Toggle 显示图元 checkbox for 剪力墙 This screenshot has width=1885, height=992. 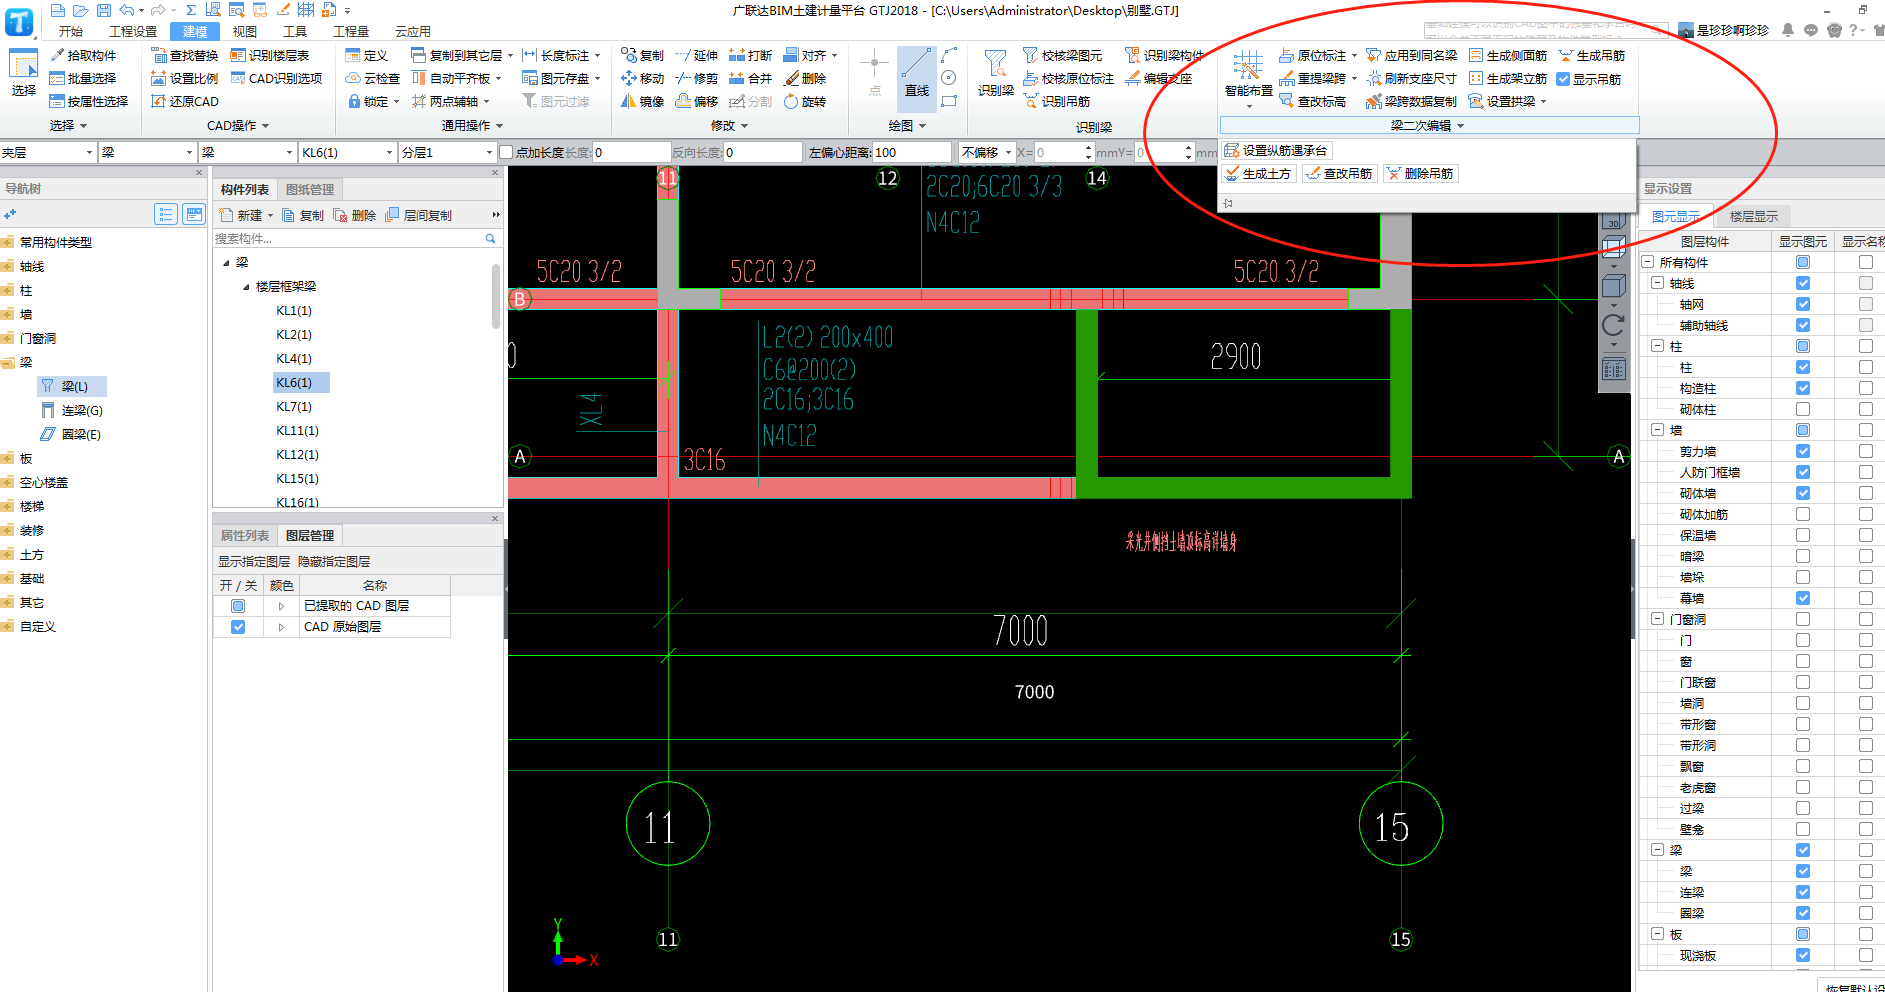click(x=1803, y=451)
